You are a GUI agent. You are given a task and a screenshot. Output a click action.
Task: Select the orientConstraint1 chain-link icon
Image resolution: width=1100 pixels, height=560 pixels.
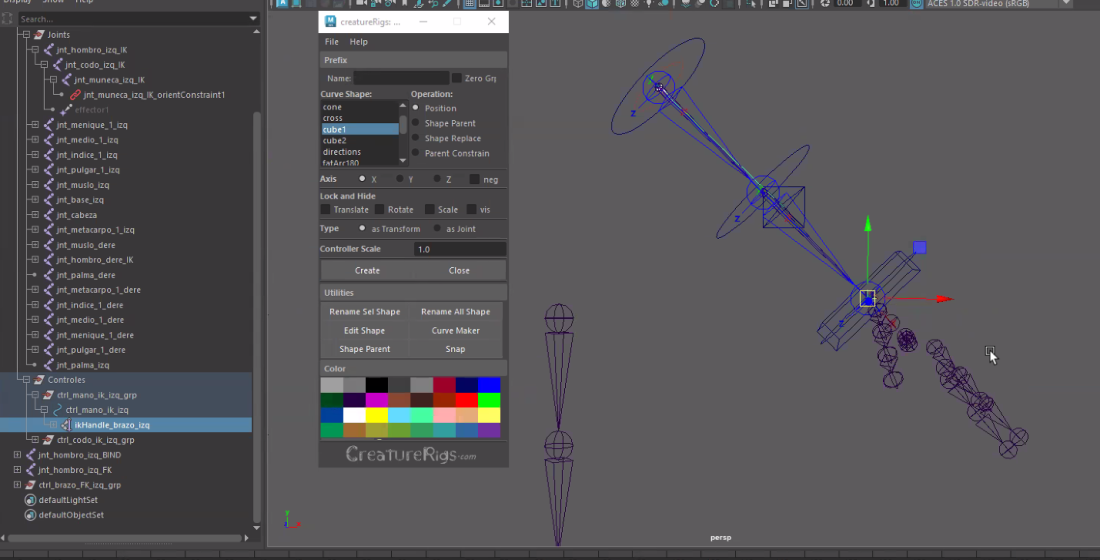(x=75, y=95)
